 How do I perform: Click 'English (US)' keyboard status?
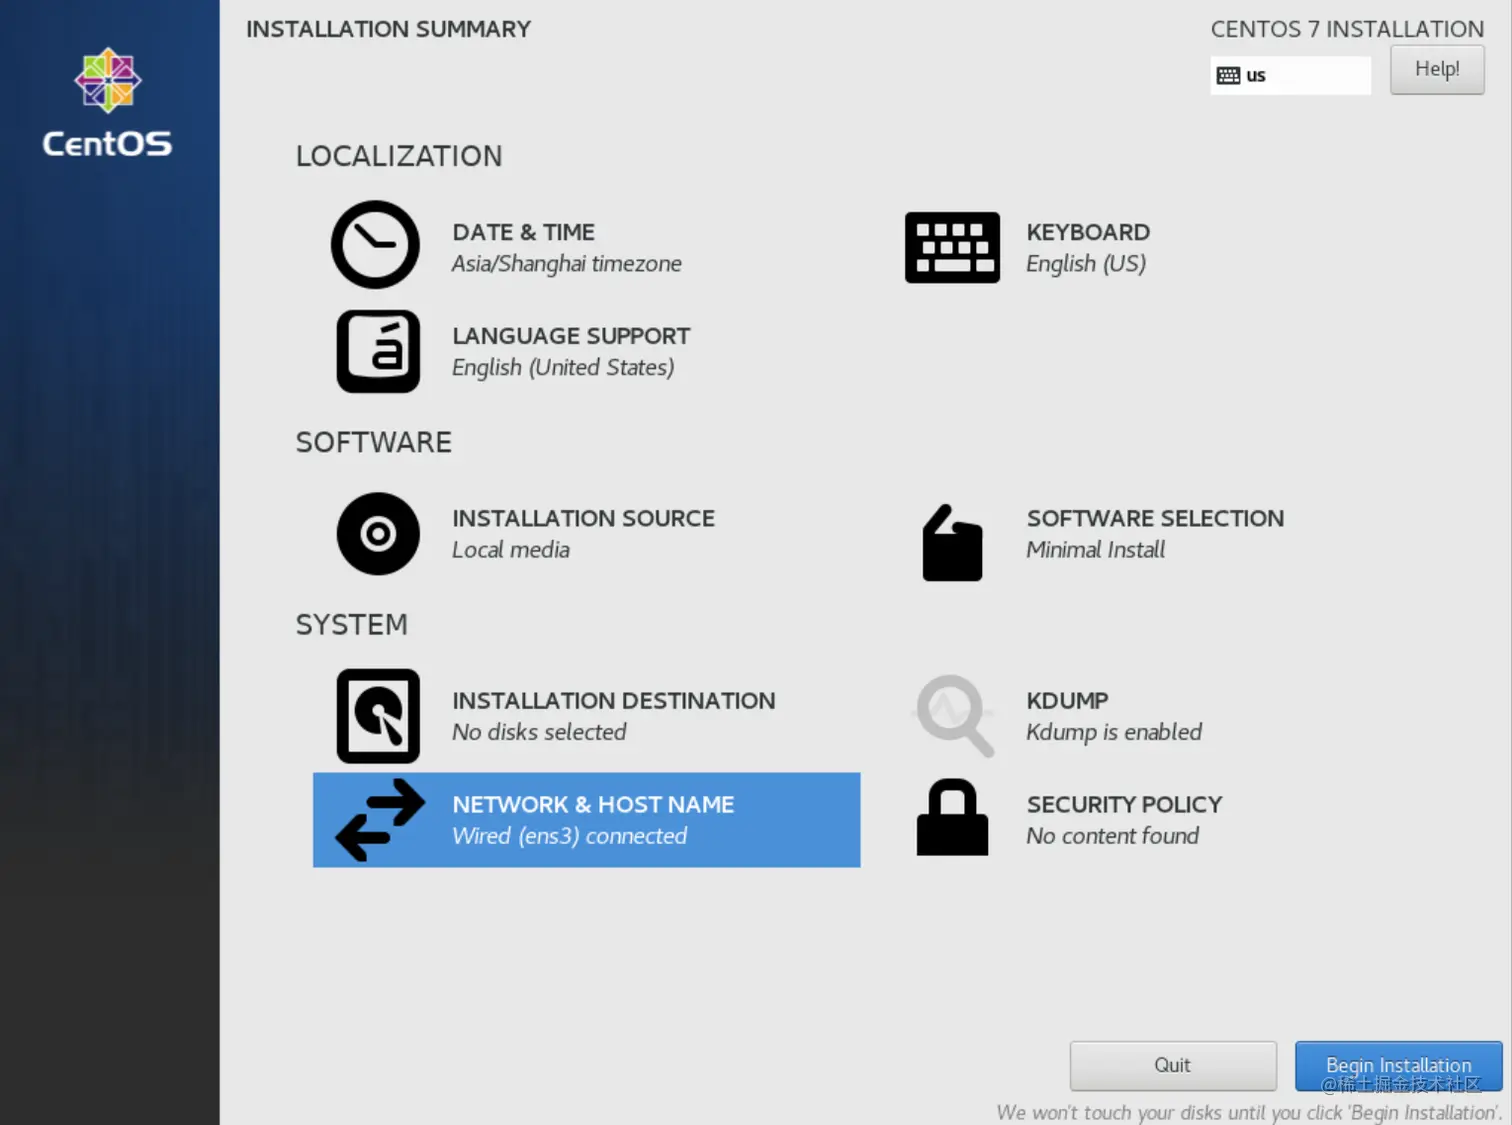point(1086,264)
